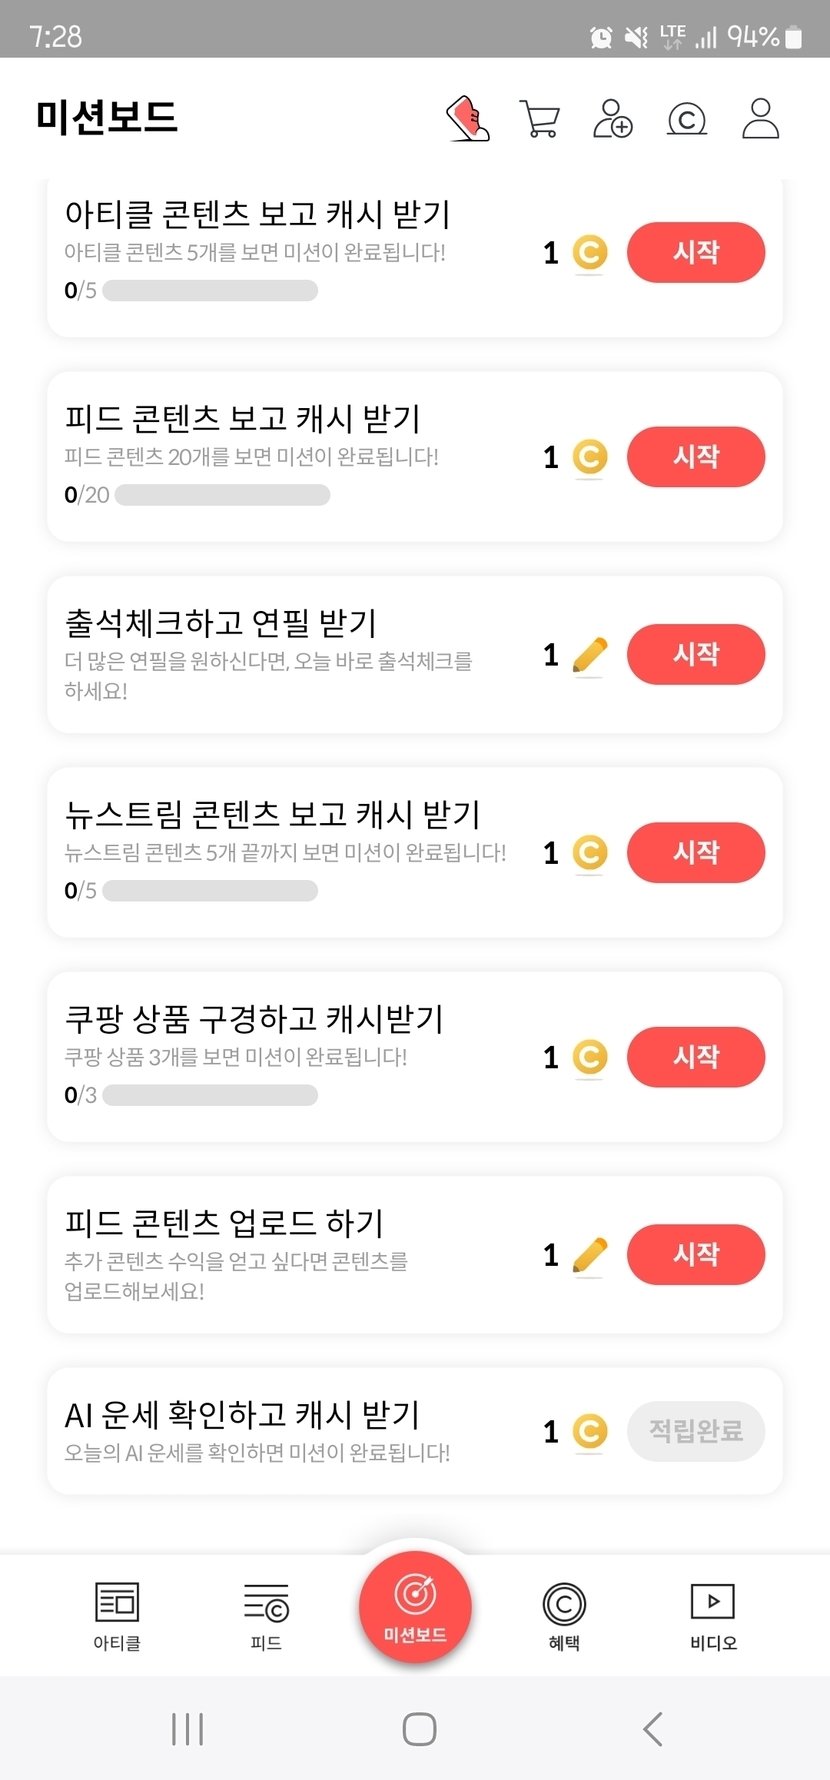The image size is (830, 1780).
Task: Open the 비디오 tab
Action: [x=713, y=1615]
